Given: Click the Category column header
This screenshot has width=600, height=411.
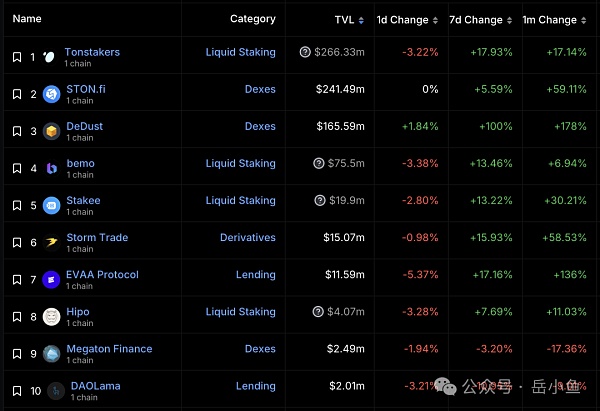Looking at the screenshot, I should tap(252, 19).
